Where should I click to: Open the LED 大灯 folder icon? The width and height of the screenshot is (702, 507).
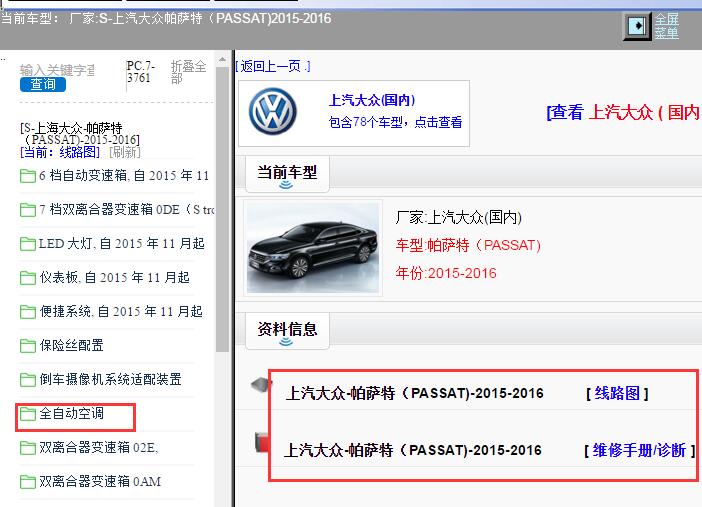pos(28,244)
